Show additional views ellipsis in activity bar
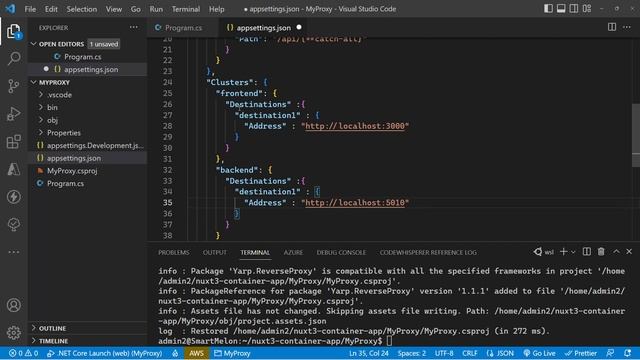Screen dimensions: 640x360 click(x=13, y=252)
